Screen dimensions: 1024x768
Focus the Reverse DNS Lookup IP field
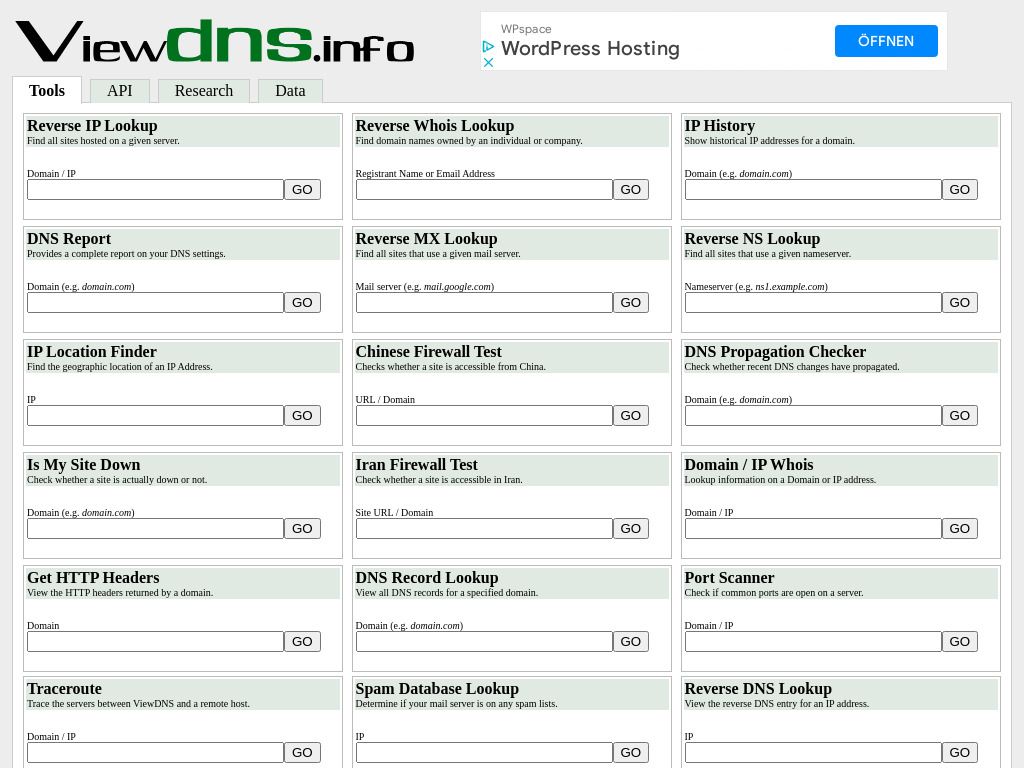(813, 752)
